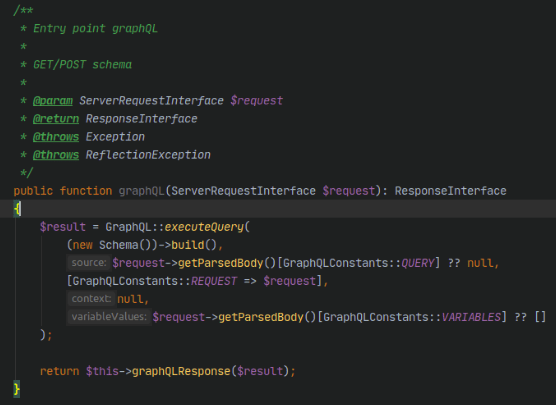Click the "variableValues:" inlay hint

click(x=109, y=317)
